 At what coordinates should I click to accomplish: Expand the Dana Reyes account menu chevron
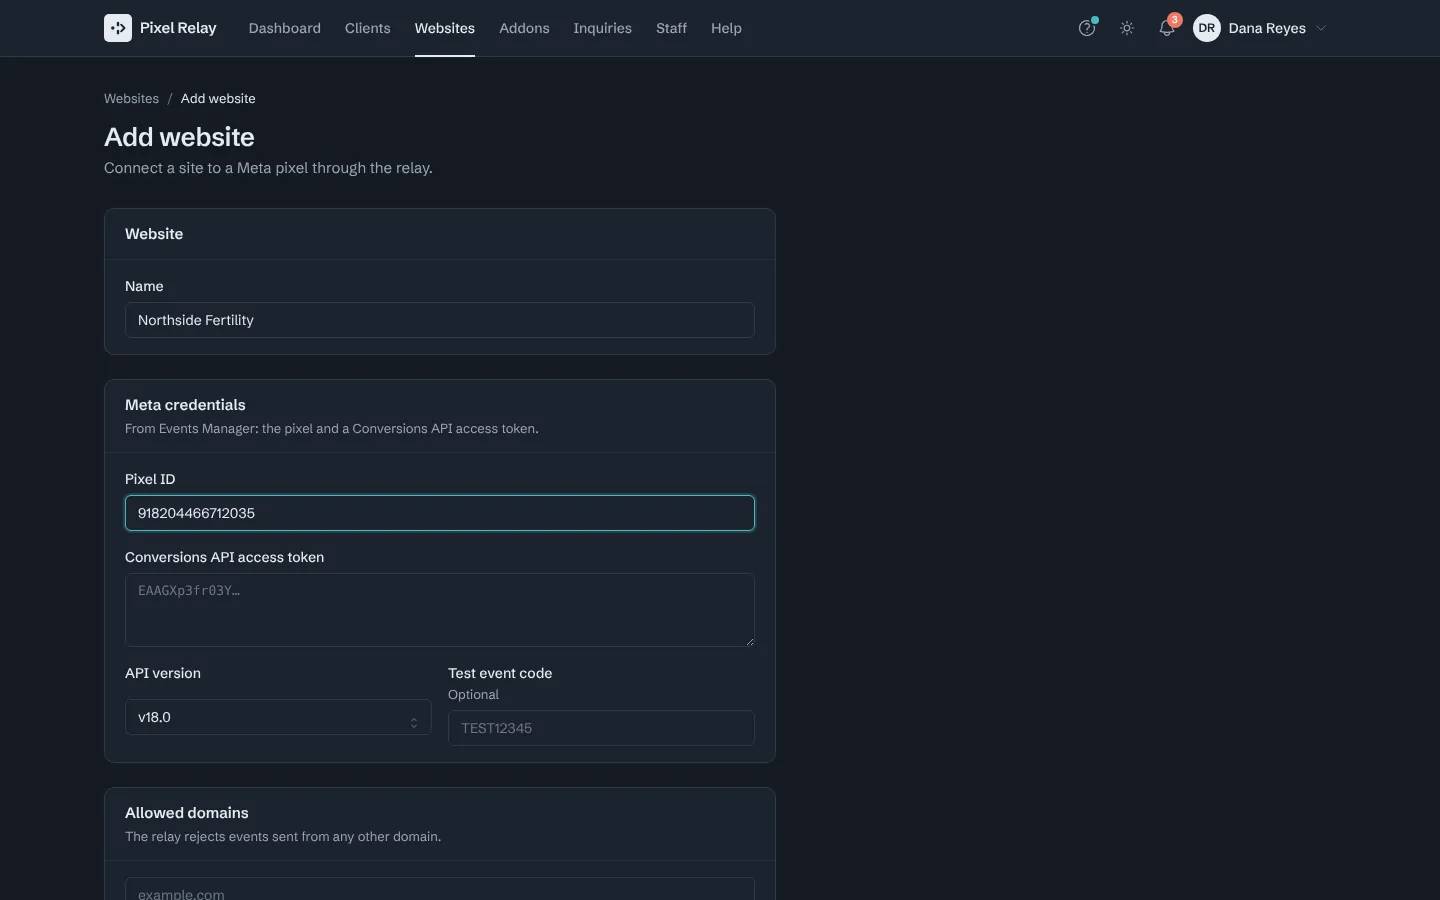coord(1321,28)
